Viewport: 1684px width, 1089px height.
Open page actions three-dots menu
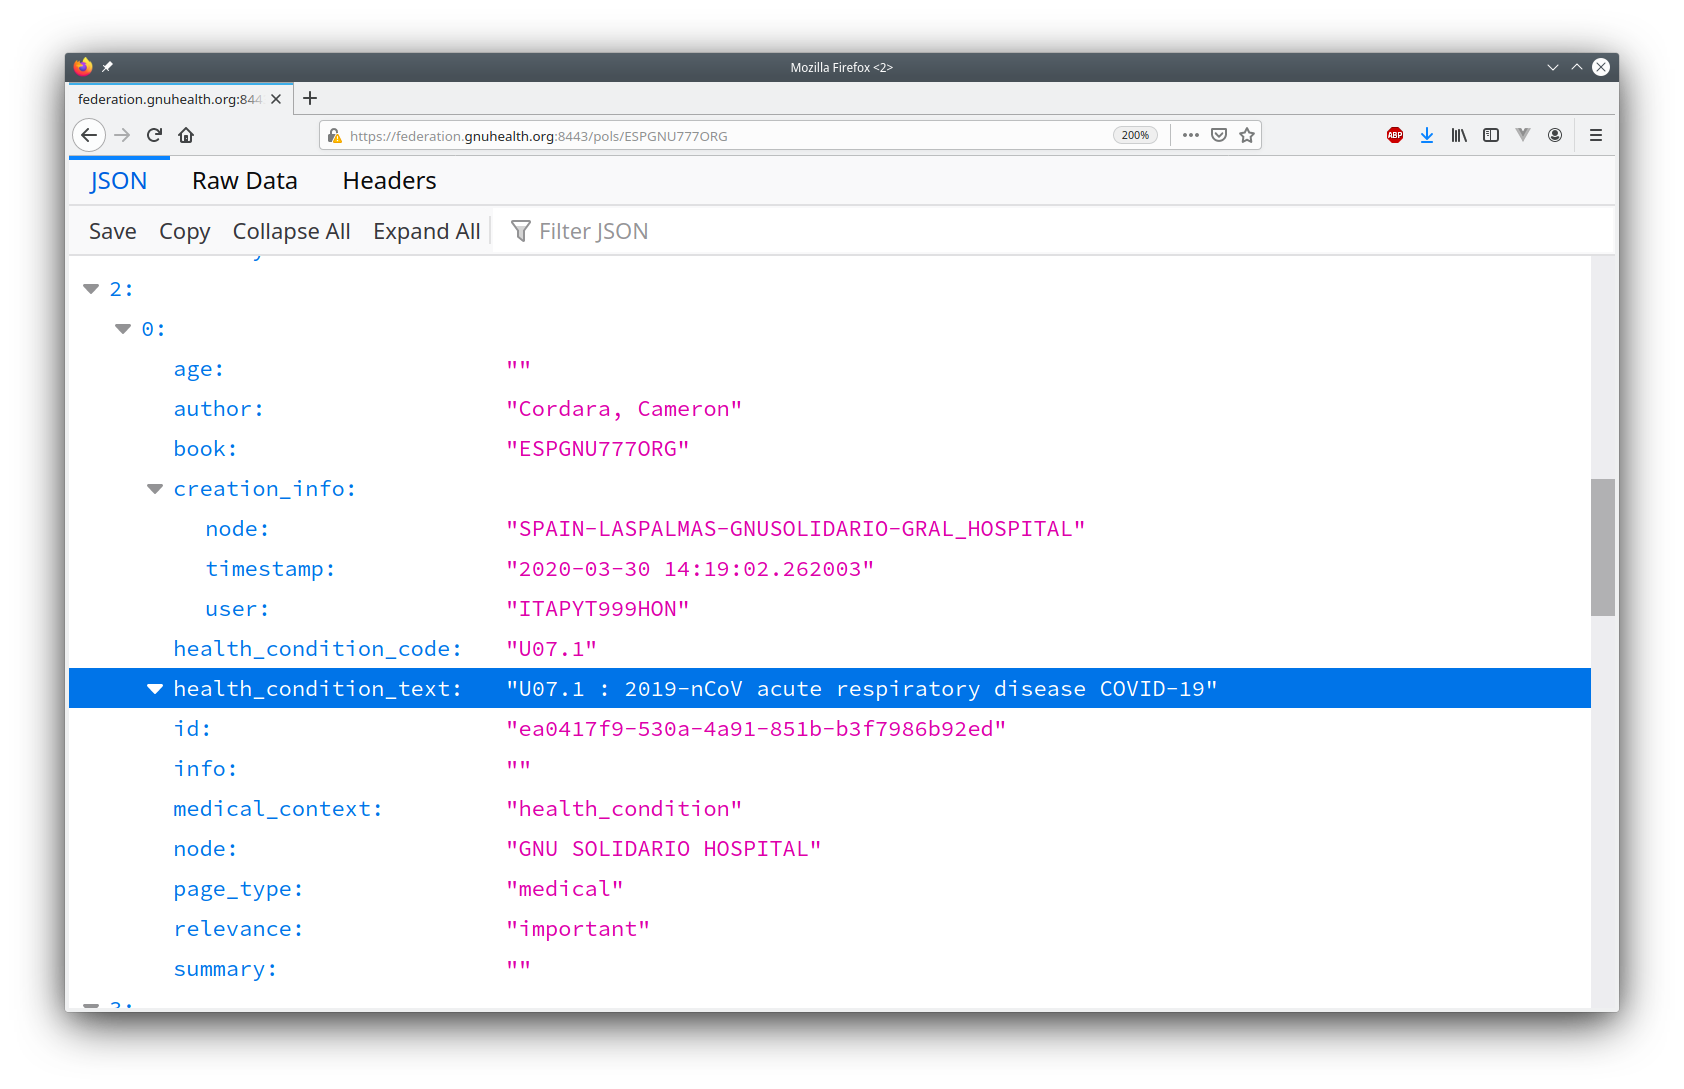point(1190,135)
